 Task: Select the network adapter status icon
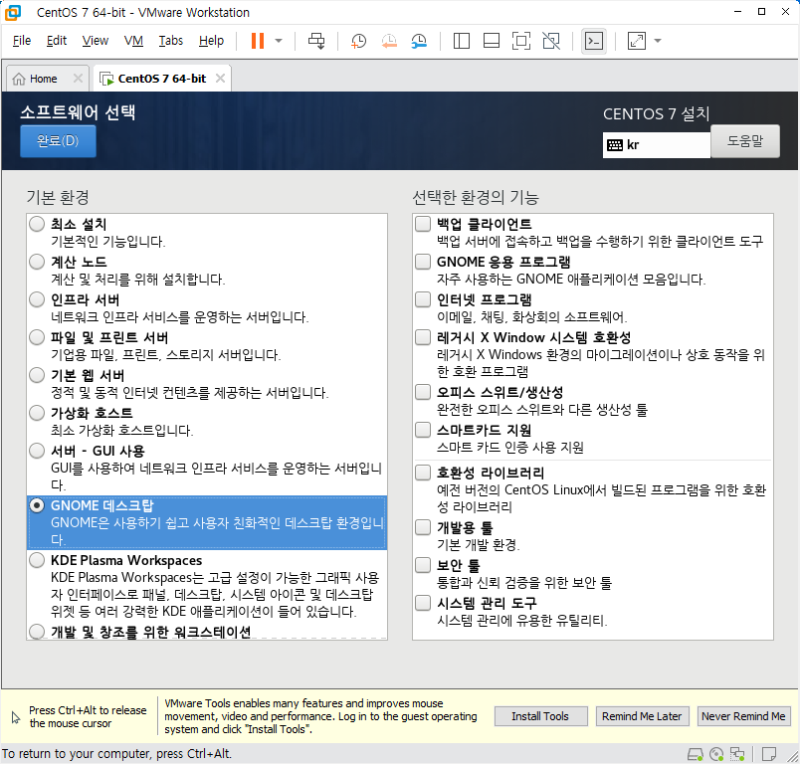point(737,754)
